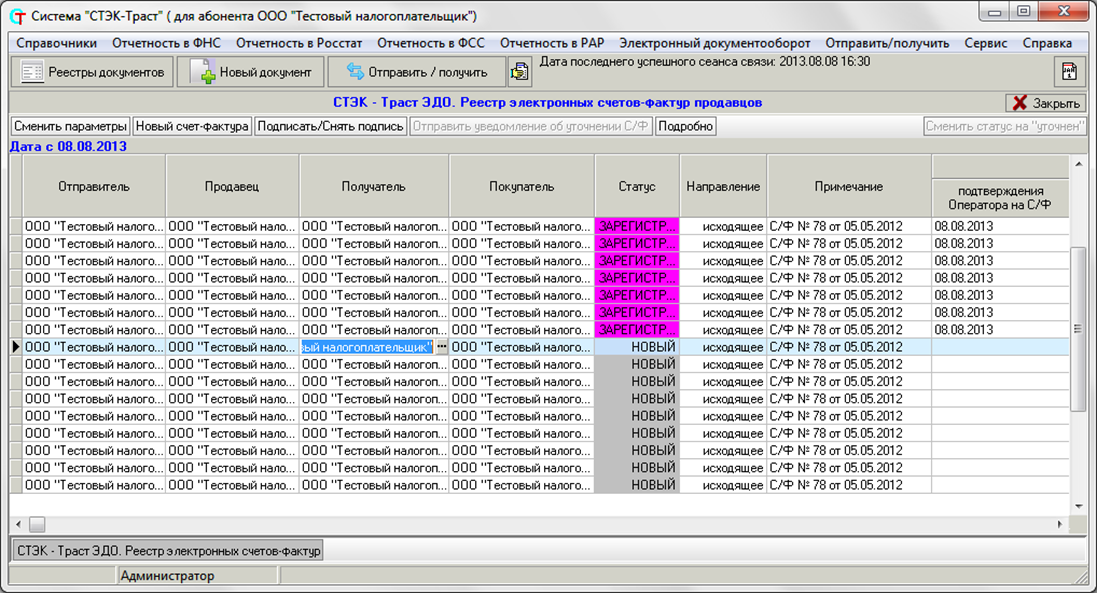Screen dimensions: 1097x593
Task: Click the Дата с 08.08.2013 label
Action: (x=68, y=147)
